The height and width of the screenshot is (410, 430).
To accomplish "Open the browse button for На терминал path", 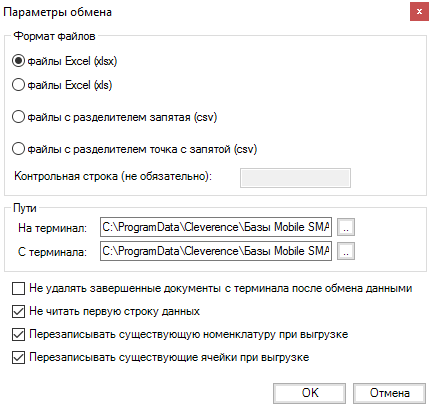I will click(x=346, y=227).
